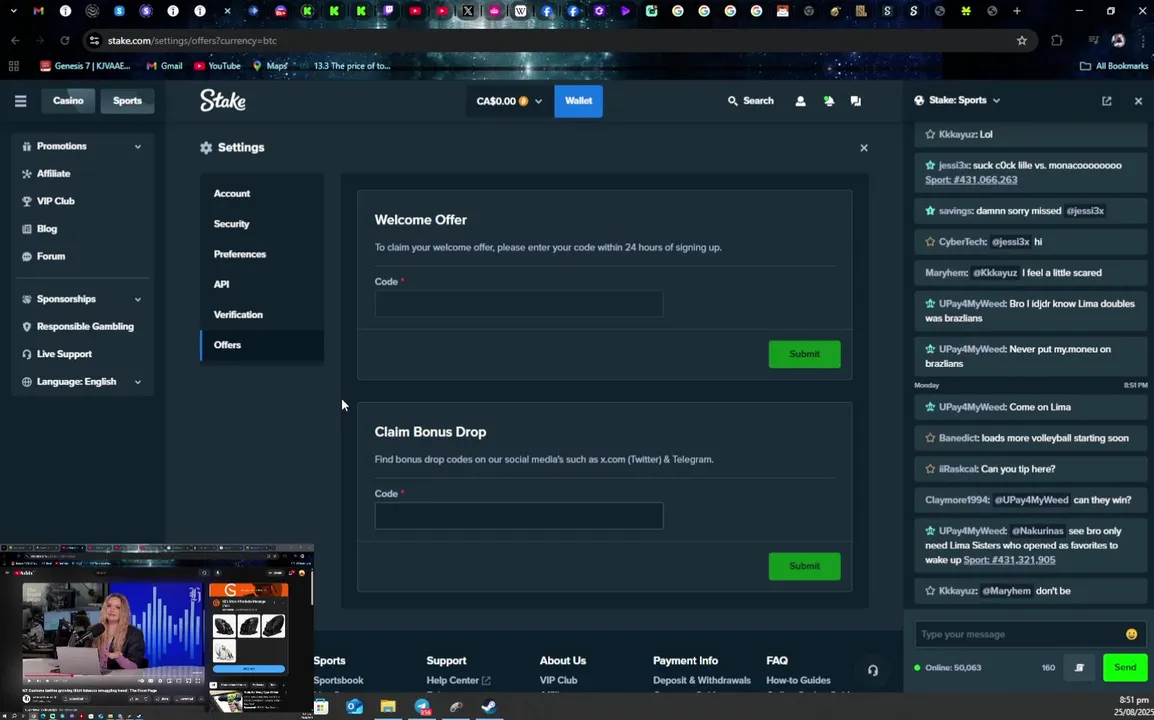Open VIP Club in the sidebar
Viewport: 1154px width, 720px height.
click(55, 201)
